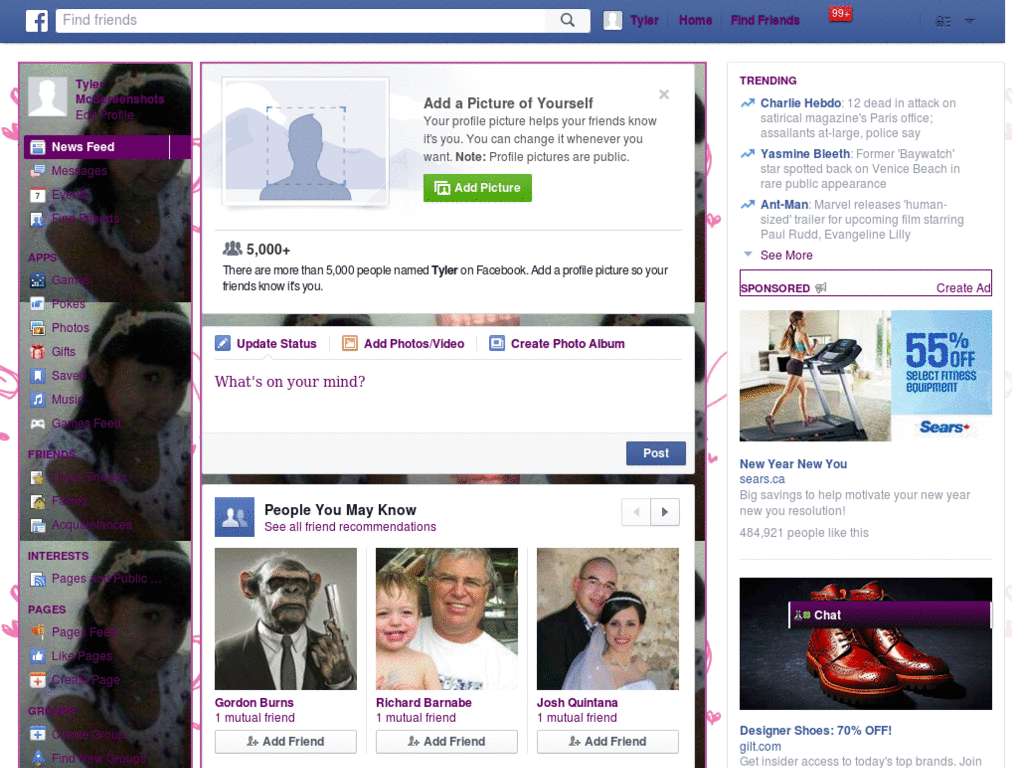The width and height of the screenshot is (1024, 768).
Task: Show next People You May Know suggestions
Action: pos(665,512)
